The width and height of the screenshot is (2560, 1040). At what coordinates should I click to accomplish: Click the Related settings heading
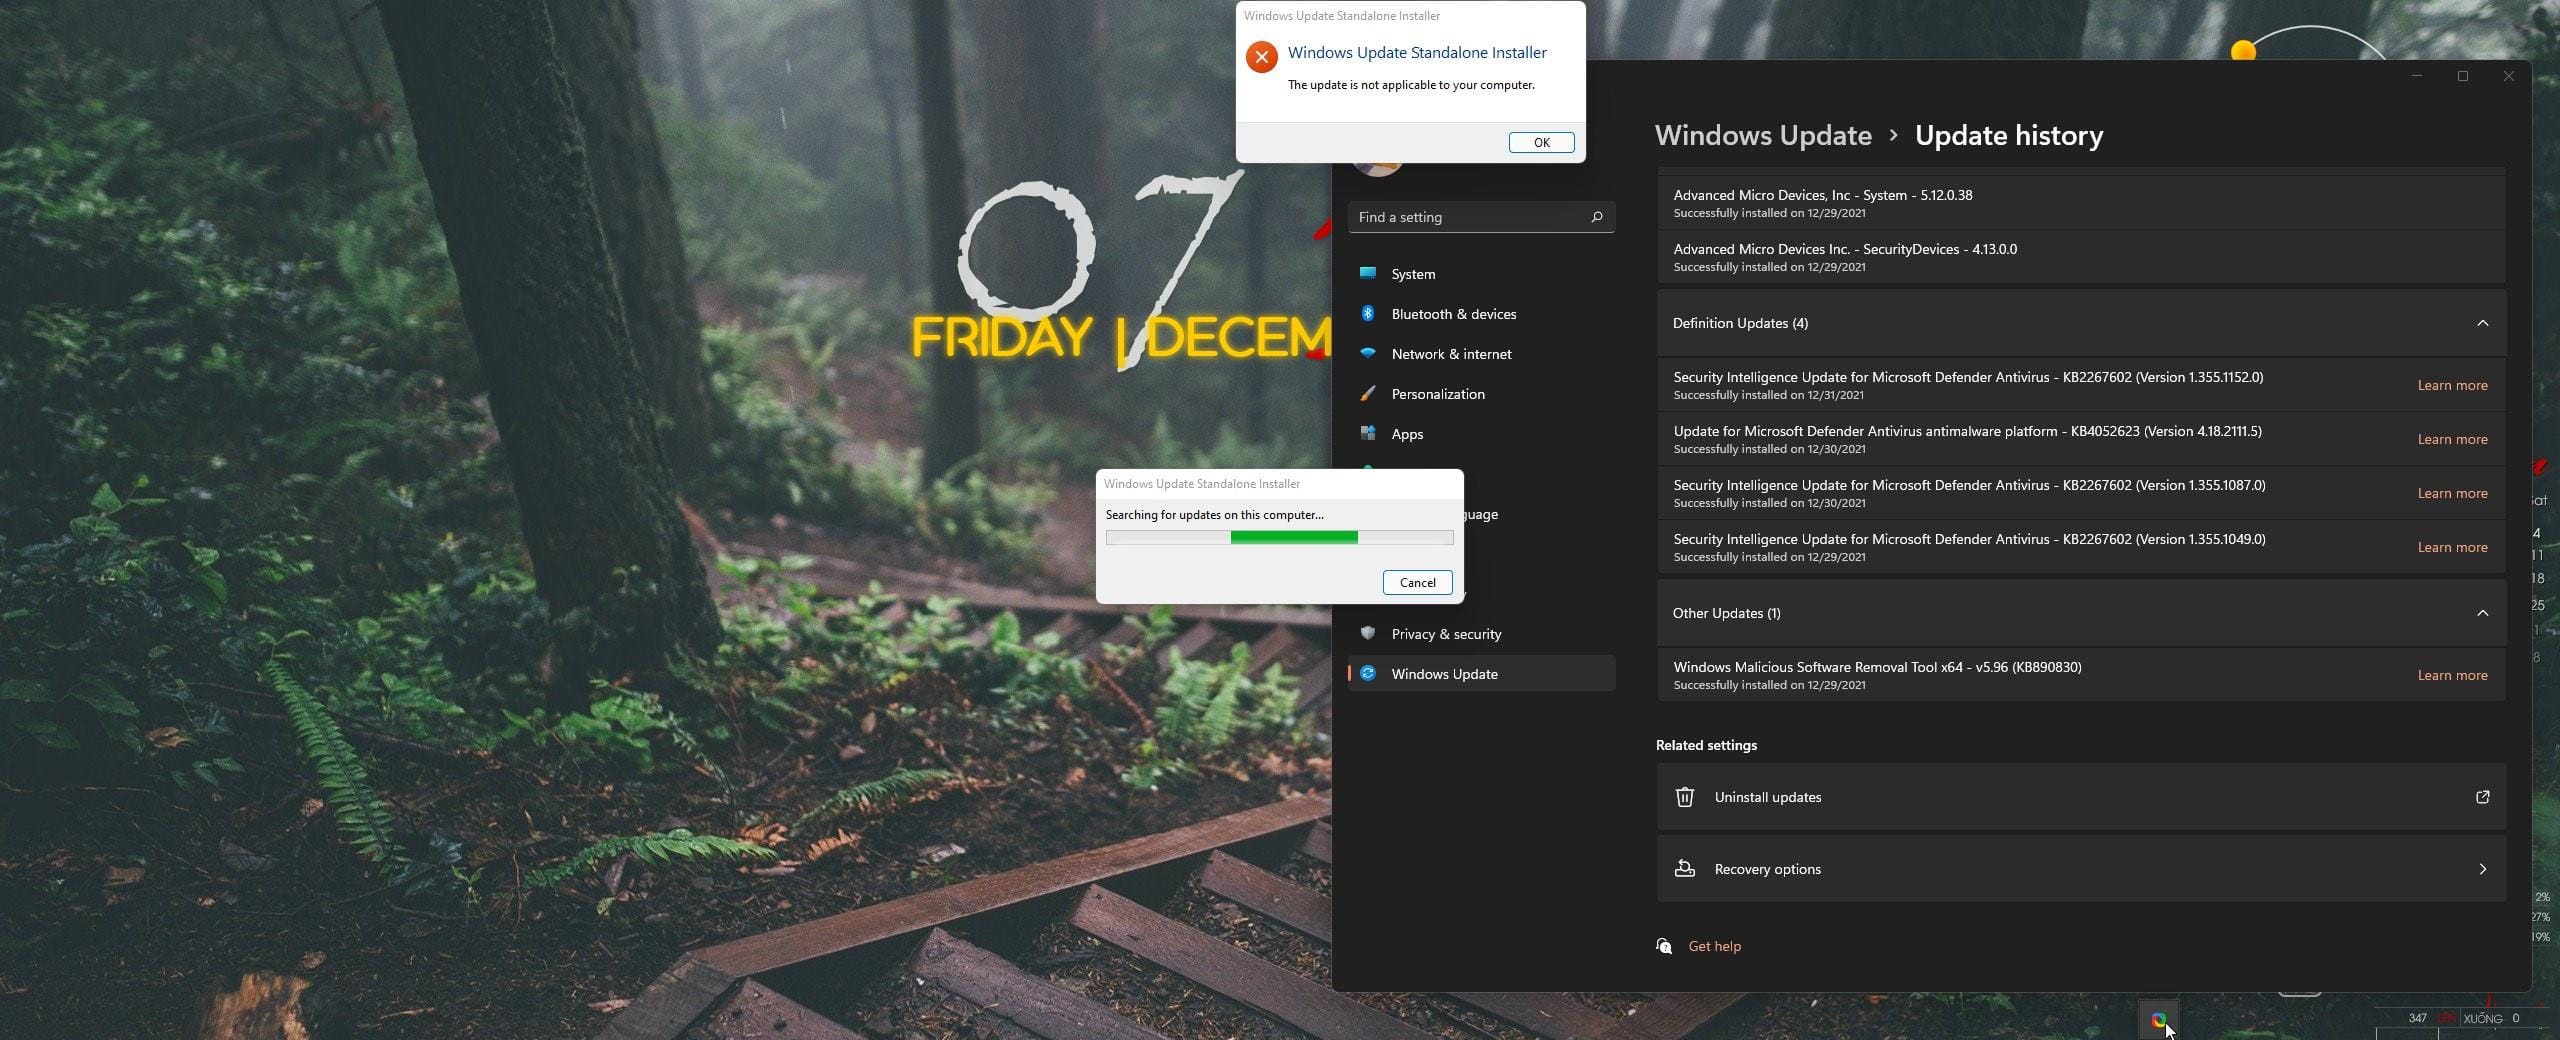[x=1706, y=745]
